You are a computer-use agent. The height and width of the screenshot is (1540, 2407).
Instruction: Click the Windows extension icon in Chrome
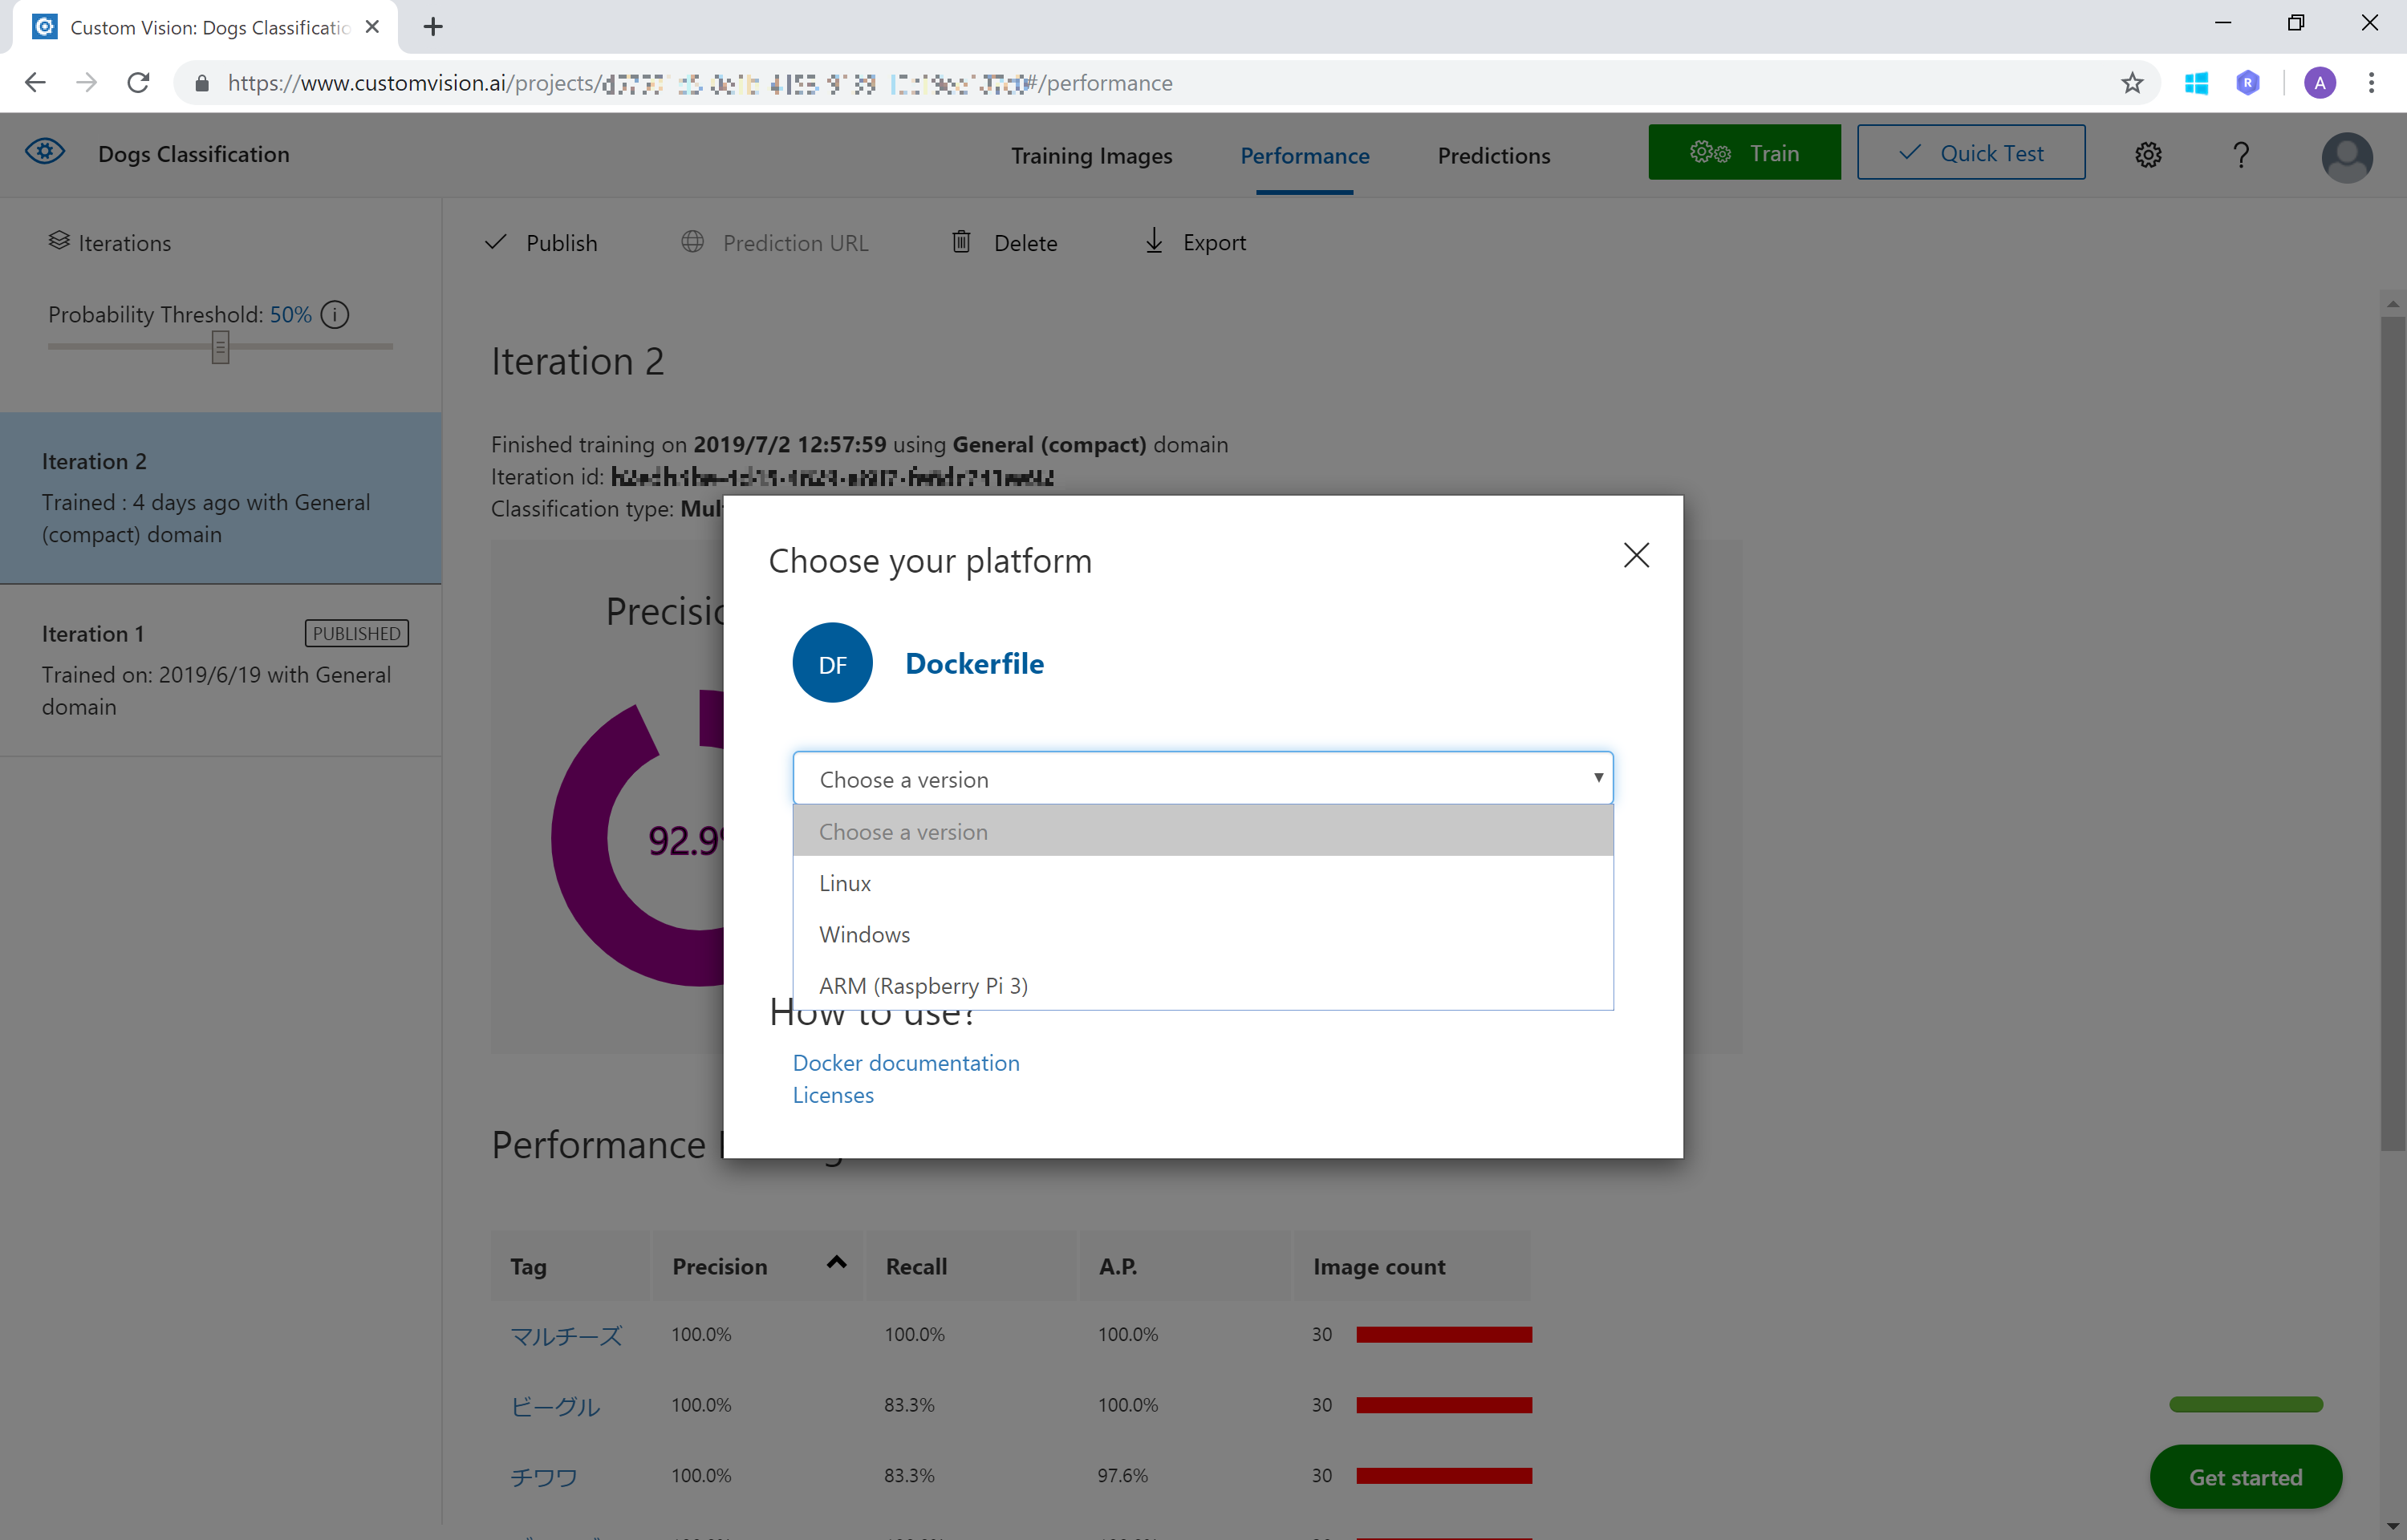point(2196,83)
